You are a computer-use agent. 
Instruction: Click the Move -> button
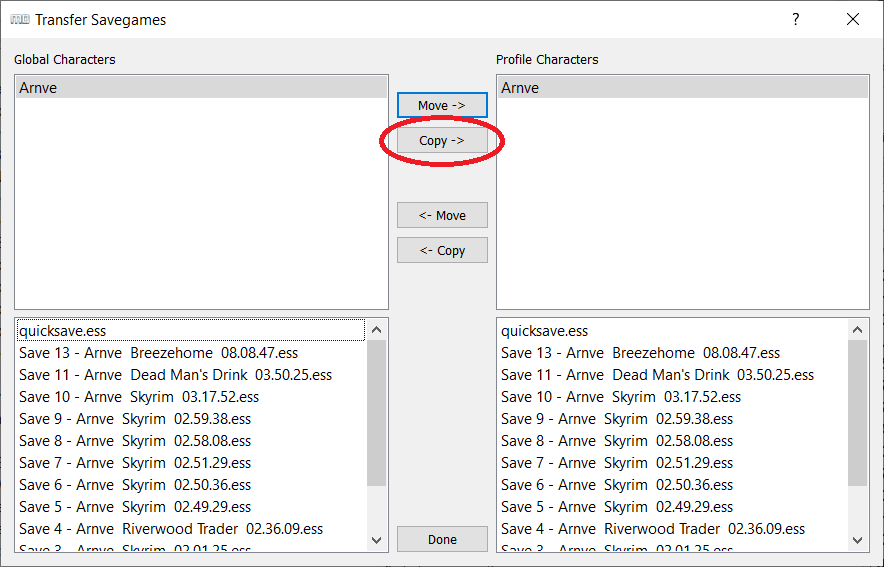pos(442,105)
